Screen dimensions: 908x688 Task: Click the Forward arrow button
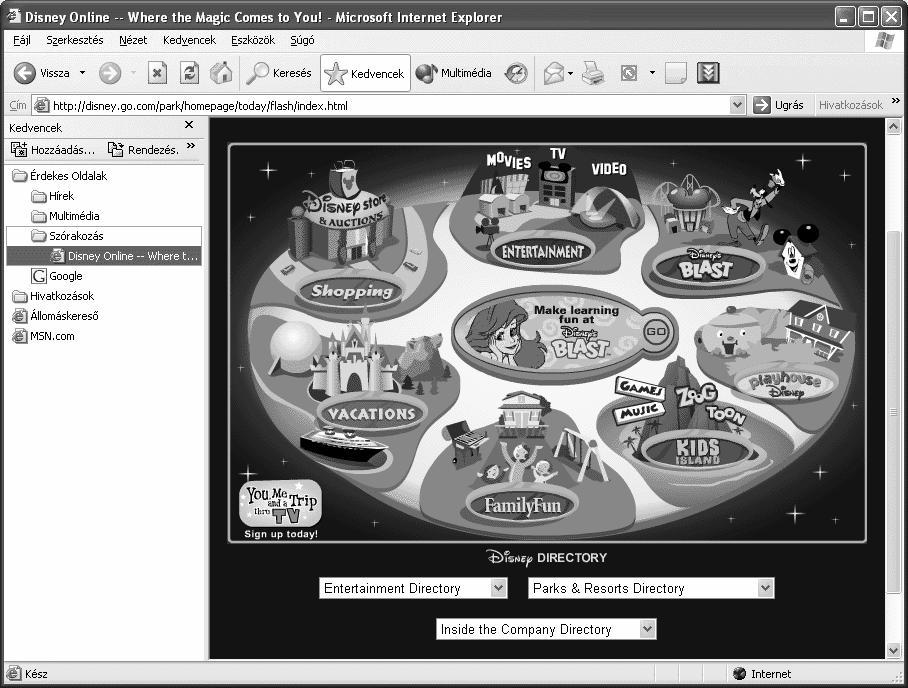110,73
